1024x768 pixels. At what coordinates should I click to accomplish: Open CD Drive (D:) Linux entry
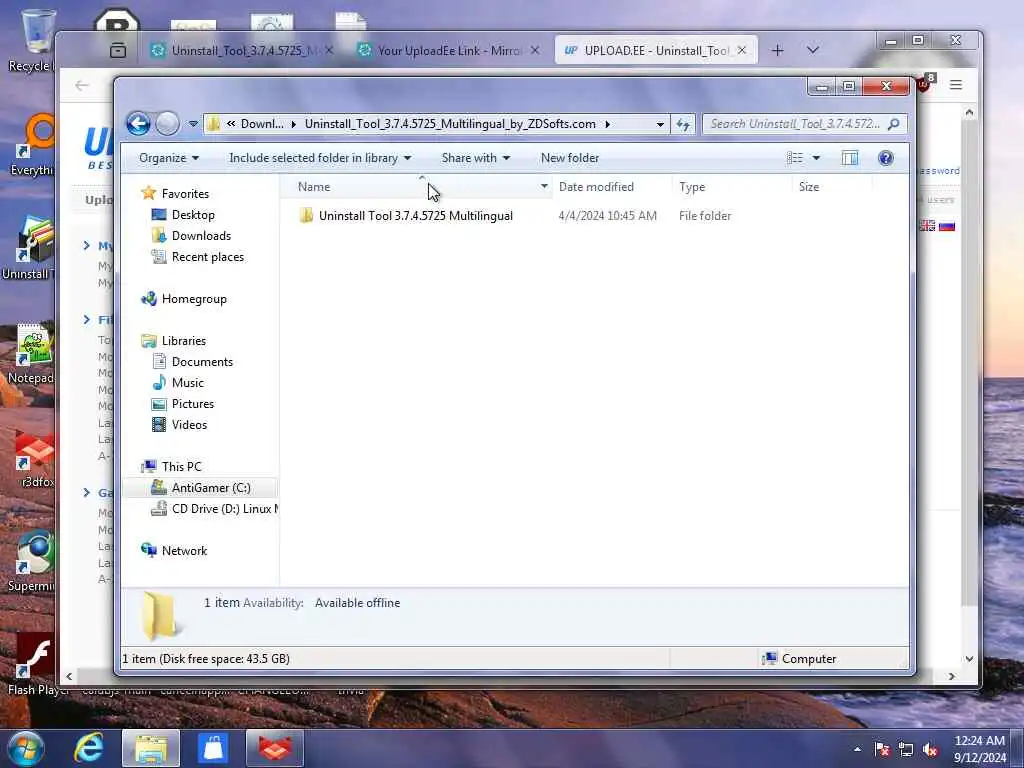(x=225, y=509)
